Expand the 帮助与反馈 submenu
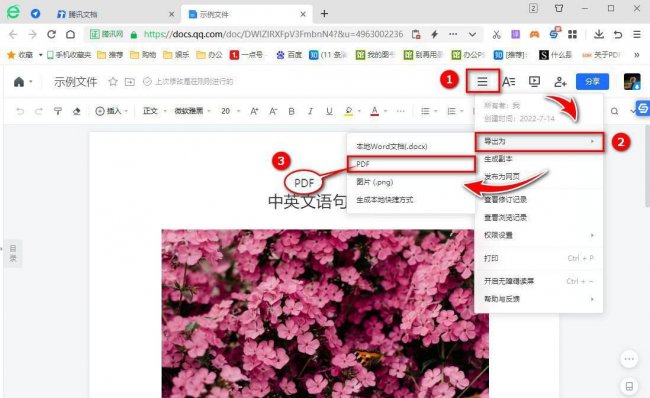The image size is (650, 398). [x=539, y=299]
